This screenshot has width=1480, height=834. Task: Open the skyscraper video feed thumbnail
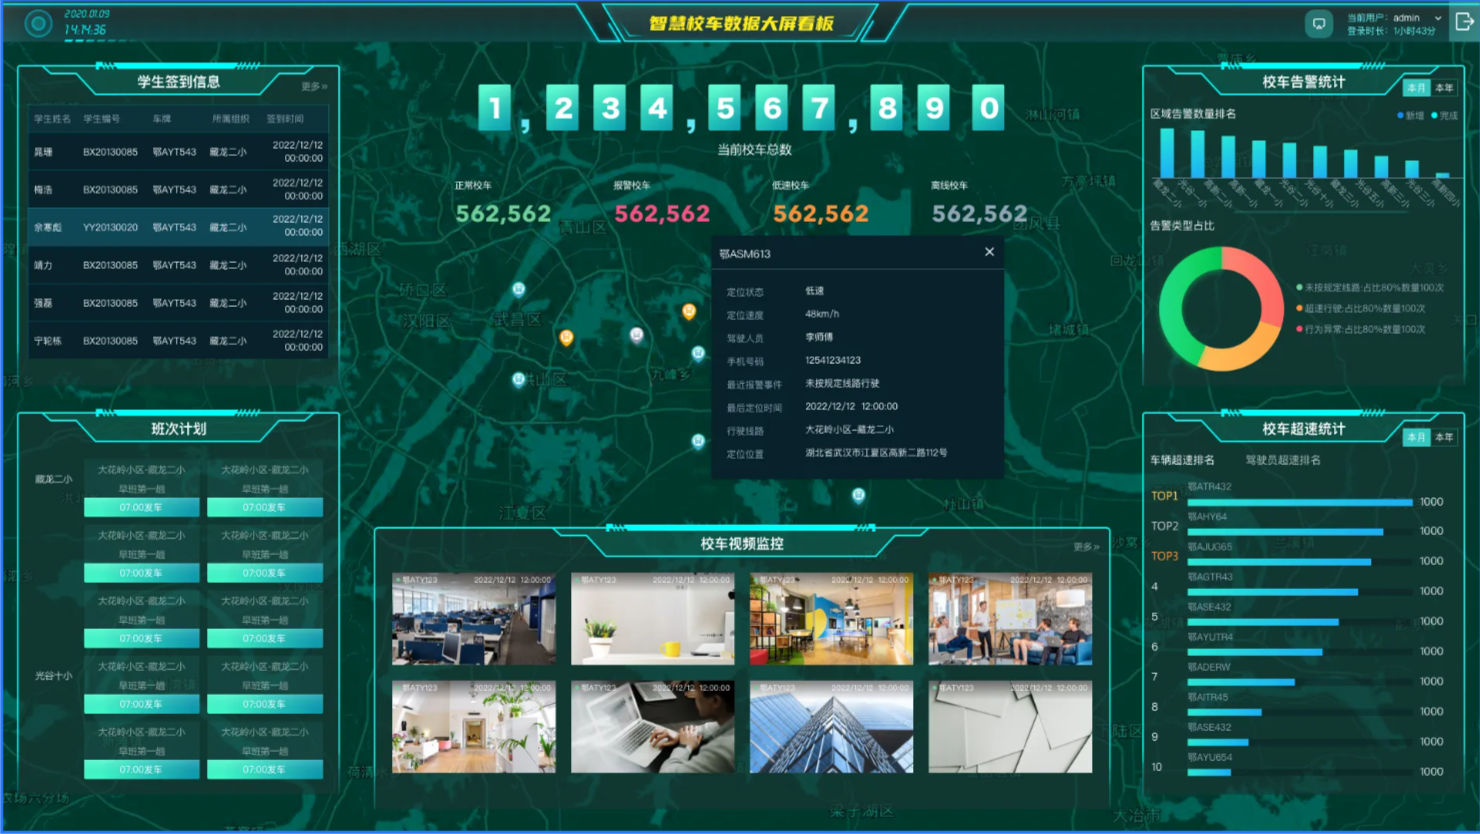pos(831,727)
